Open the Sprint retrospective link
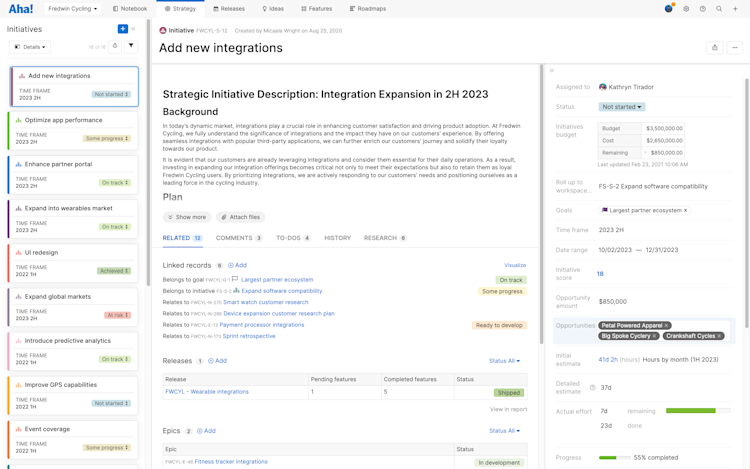 [249, 336]
